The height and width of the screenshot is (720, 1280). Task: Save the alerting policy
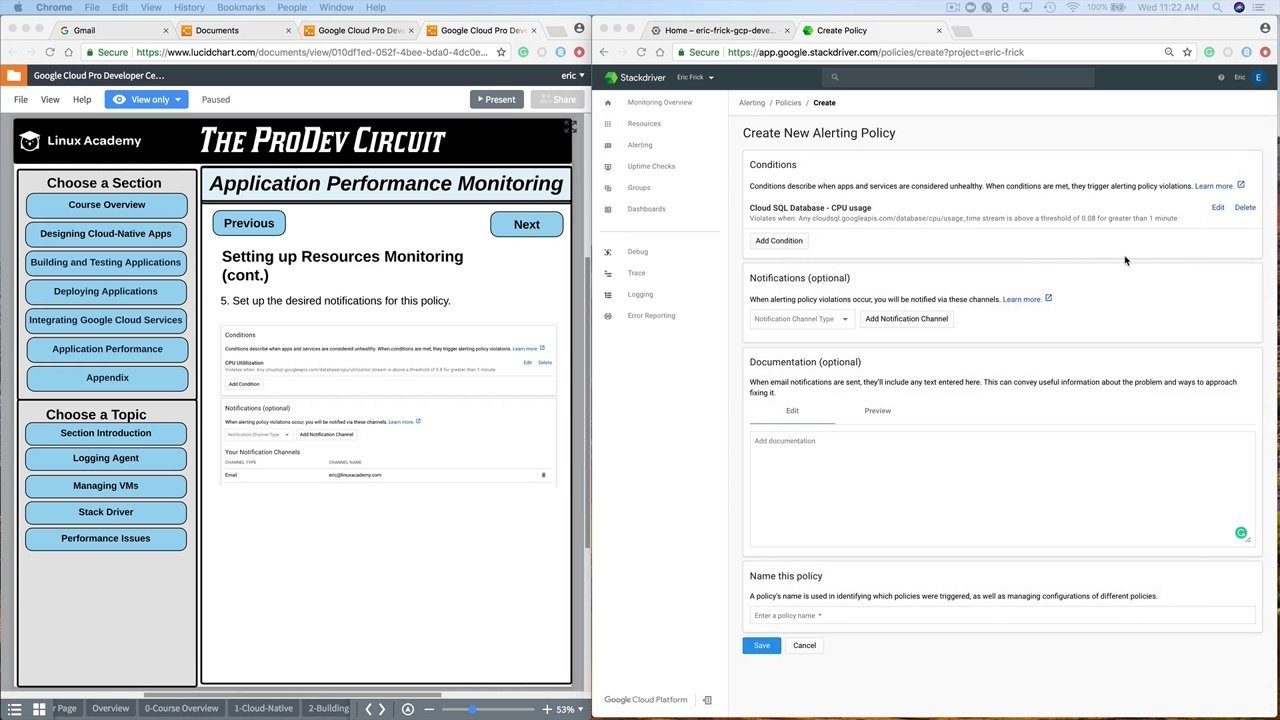click(x=762, y=646)
